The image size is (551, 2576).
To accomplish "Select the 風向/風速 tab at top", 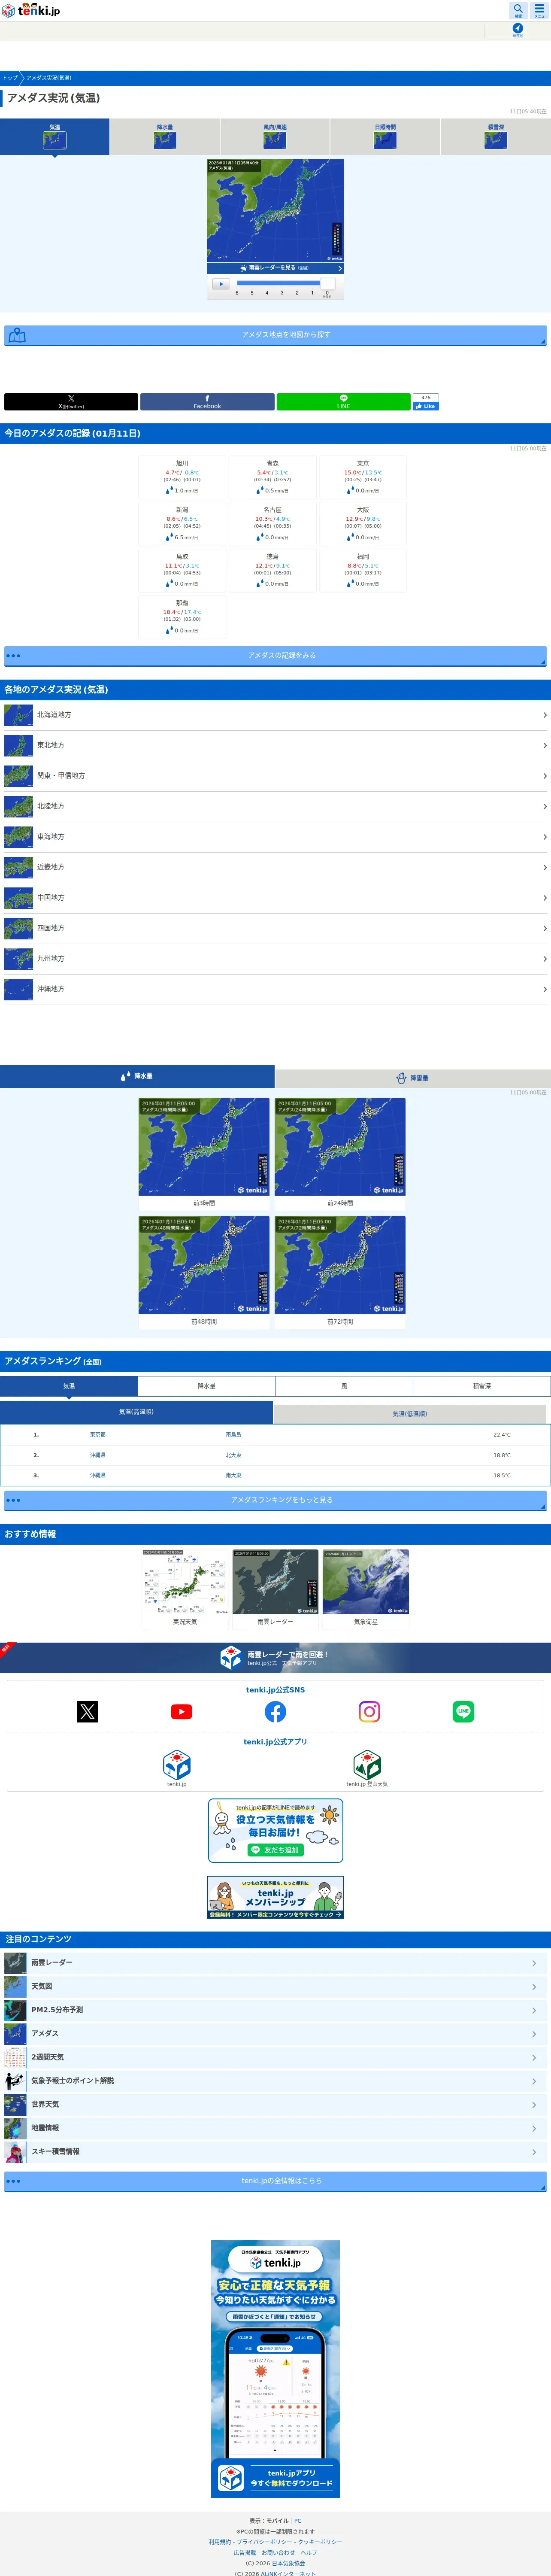I will [x=275, y=136].
